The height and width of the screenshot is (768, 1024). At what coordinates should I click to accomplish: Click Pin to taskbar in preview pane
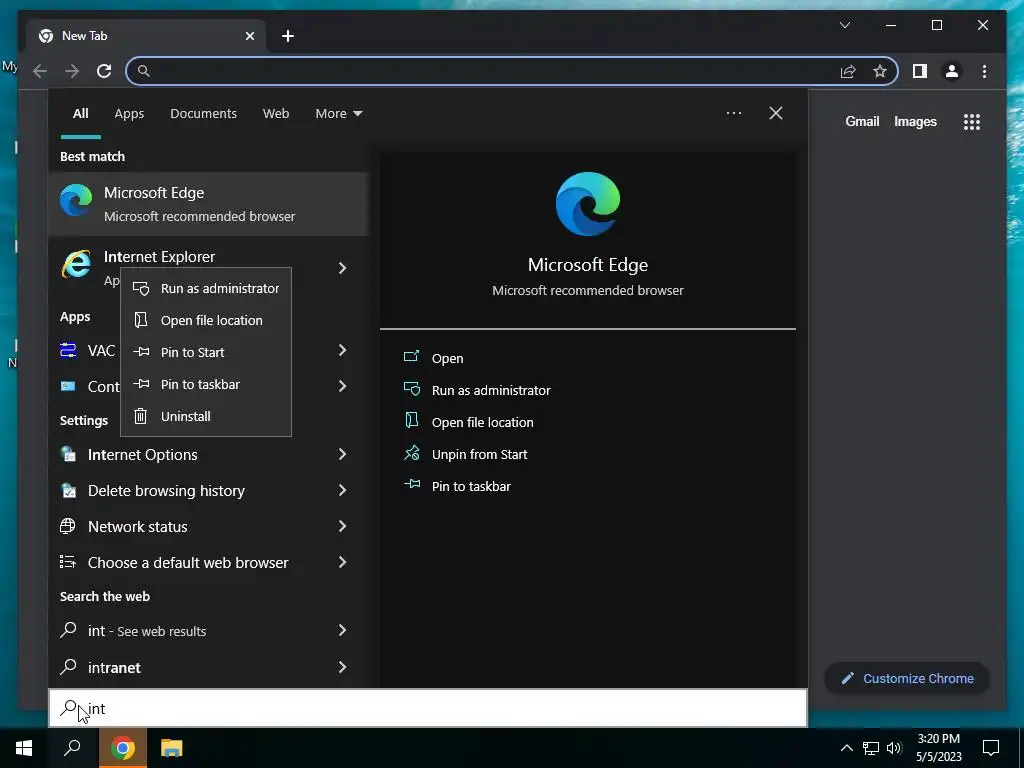(457, 486)
